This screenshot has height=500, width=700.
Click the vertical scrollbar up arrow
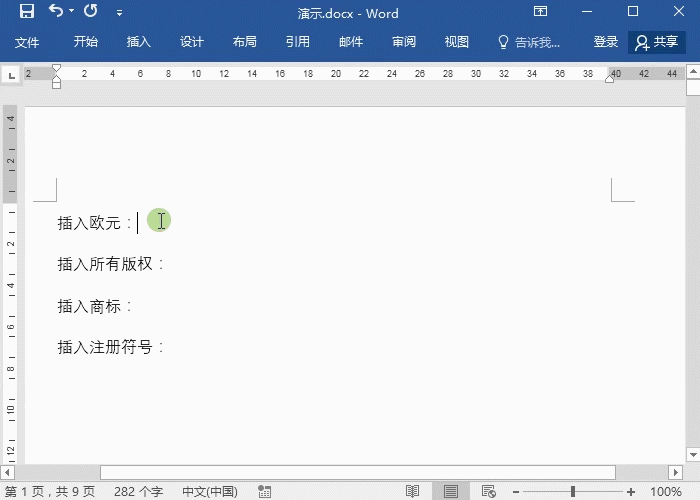tap(693, 71)
